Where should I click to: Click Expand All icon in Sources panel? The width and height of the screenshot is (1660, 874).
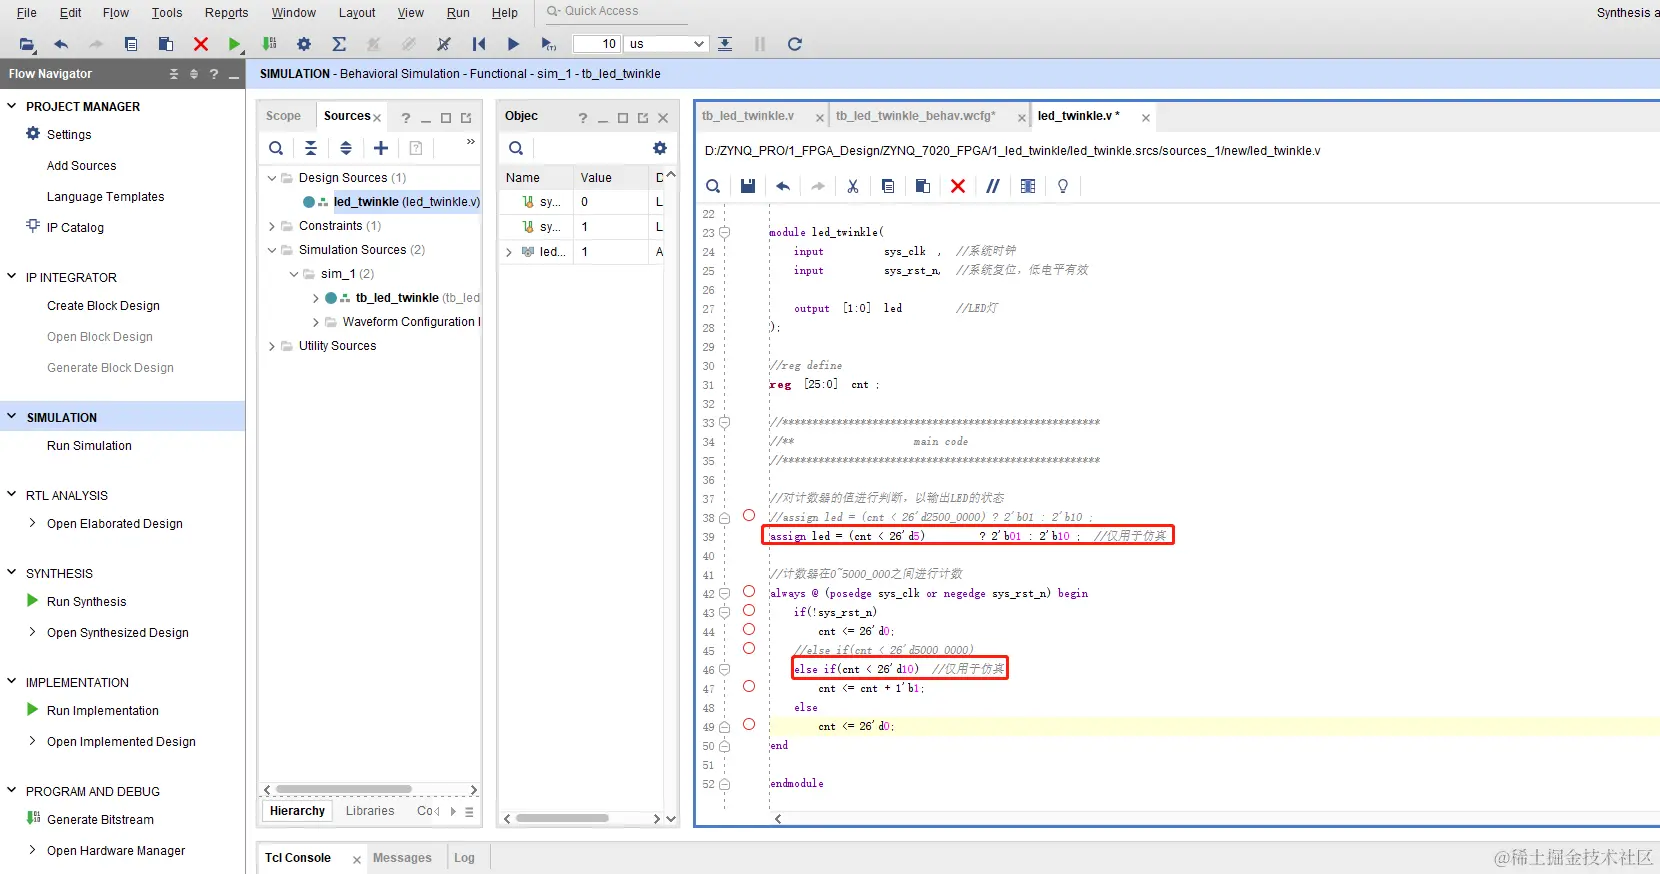tap(346, 148)
